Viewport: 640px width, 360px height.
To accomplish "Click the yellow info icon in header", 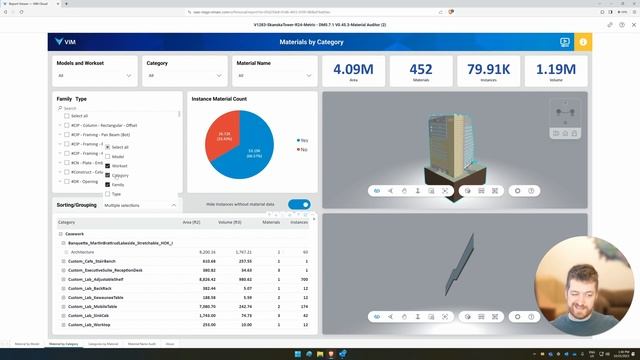I will (x=583, y=42).
